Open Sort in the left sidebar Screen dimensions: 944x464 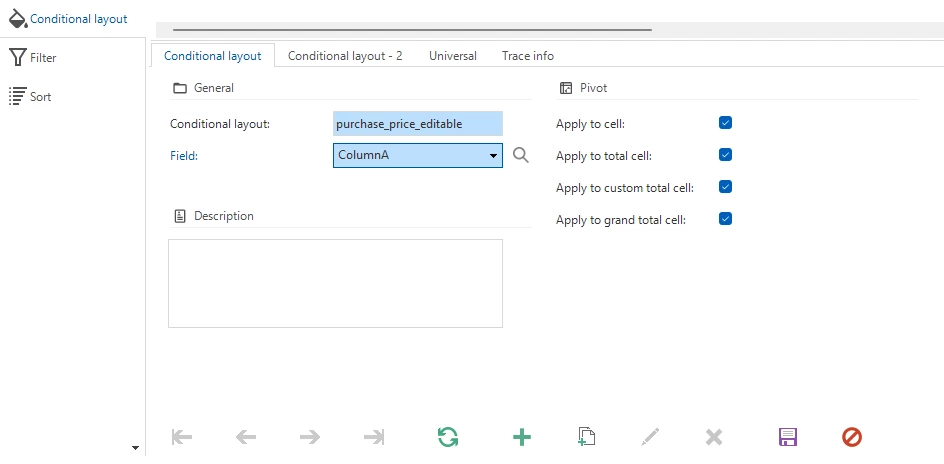[x=40, y=97]
